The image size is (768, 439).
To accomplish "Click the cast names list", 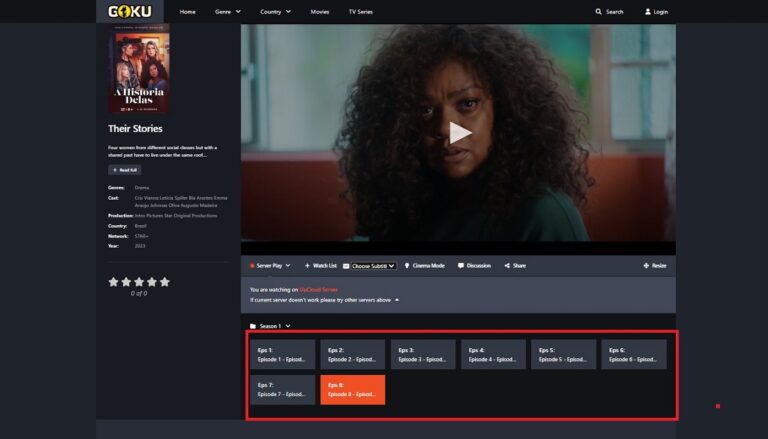I will (181, 201).
